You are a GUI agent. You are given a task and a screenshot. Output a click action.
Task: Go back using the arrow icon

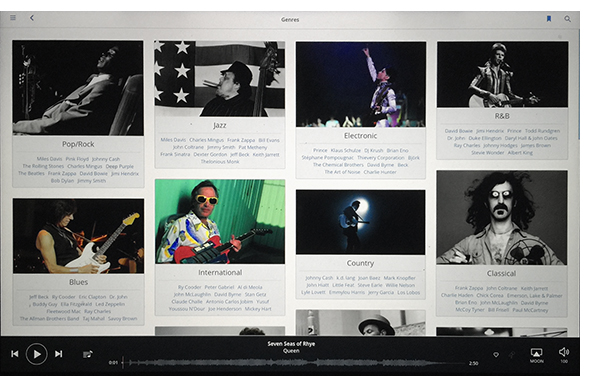(x=32, y=18)
